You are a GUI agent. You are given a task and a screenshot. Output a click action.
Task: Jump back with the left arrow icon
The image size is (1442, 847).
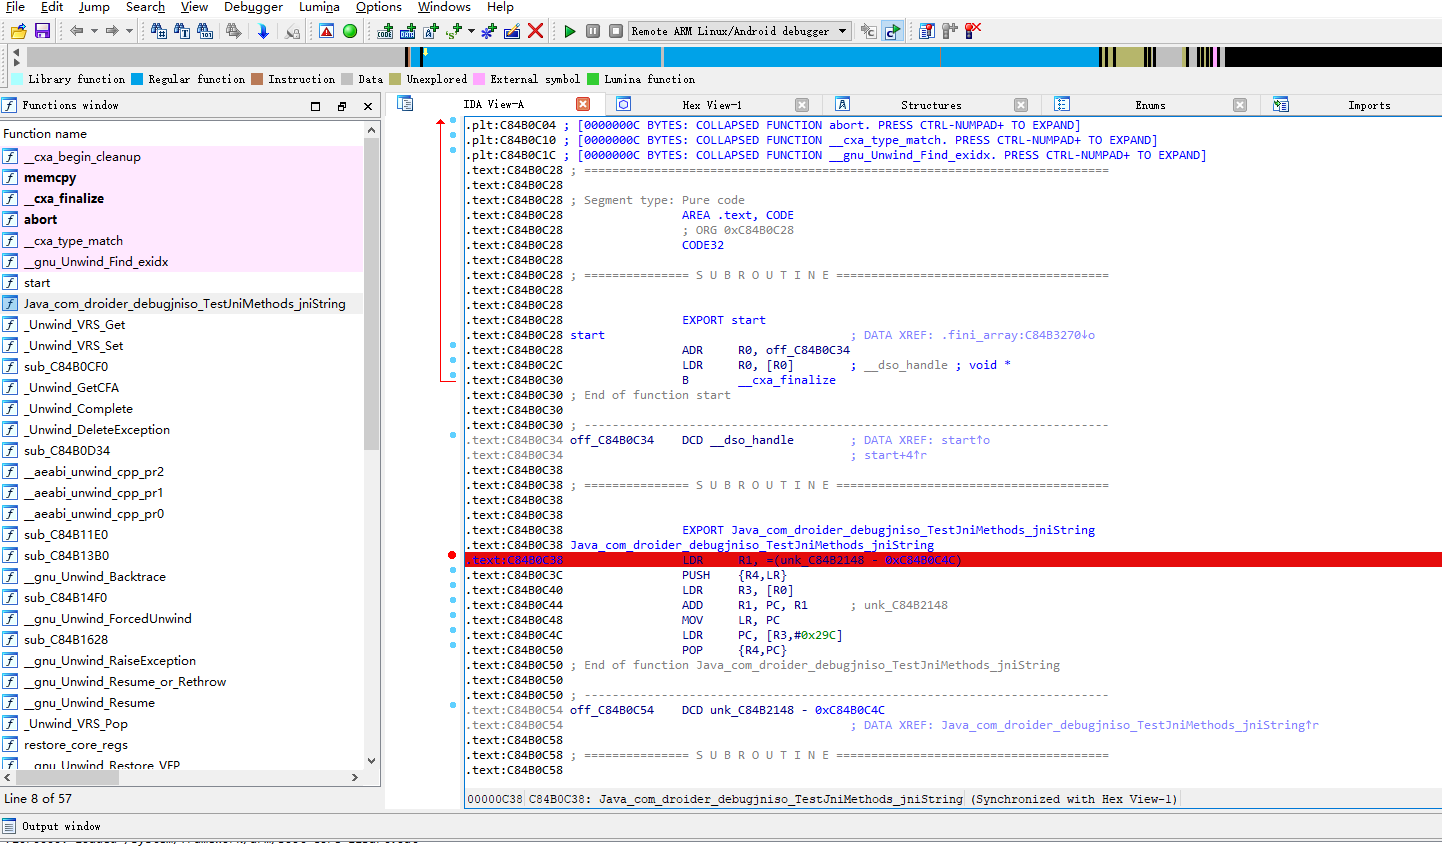[76, 31]
